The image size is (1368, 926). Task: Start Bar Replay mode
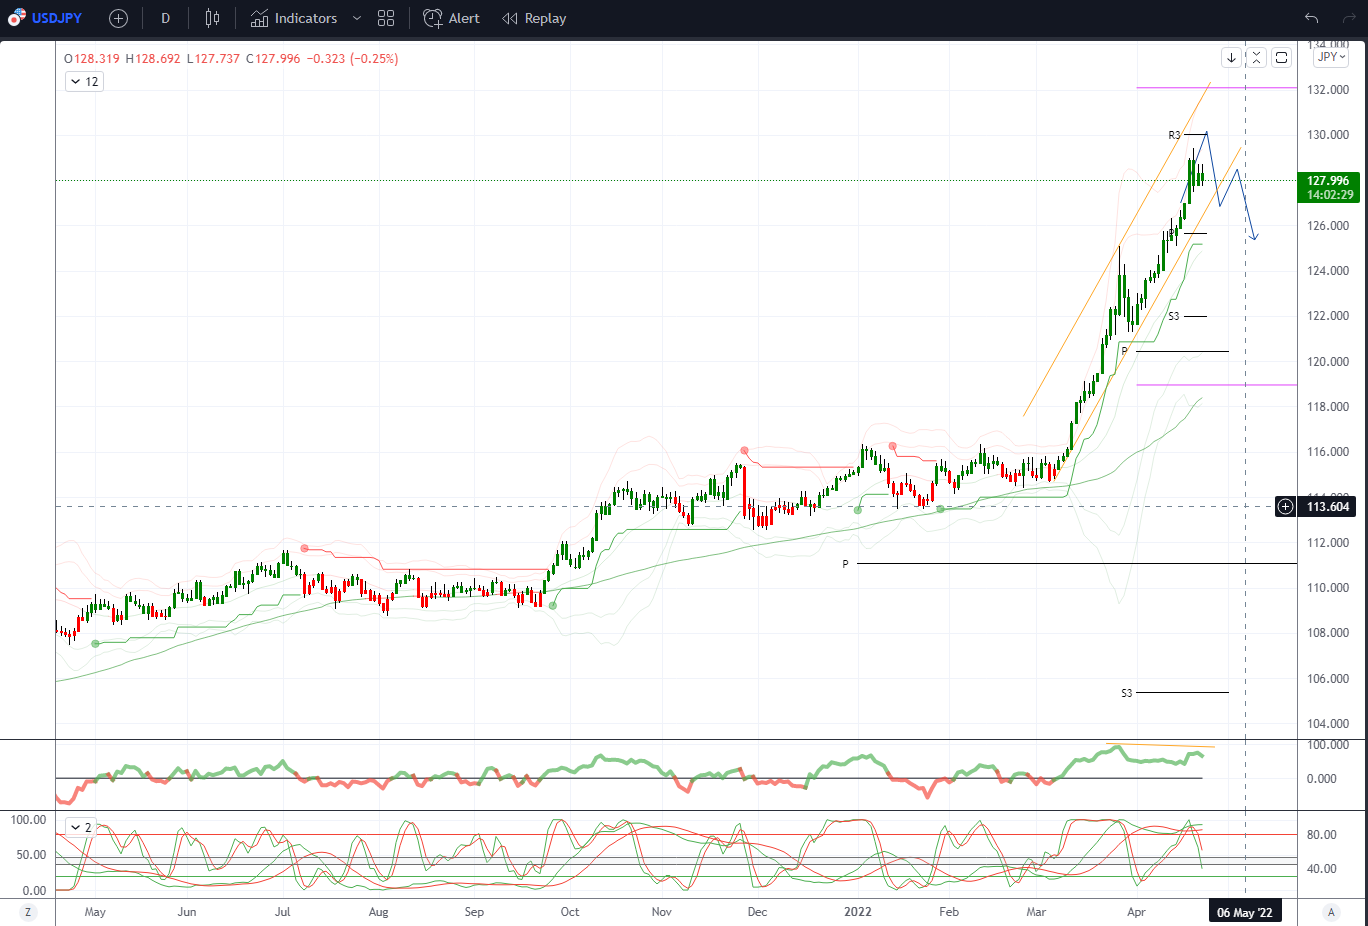coord(534,18)
